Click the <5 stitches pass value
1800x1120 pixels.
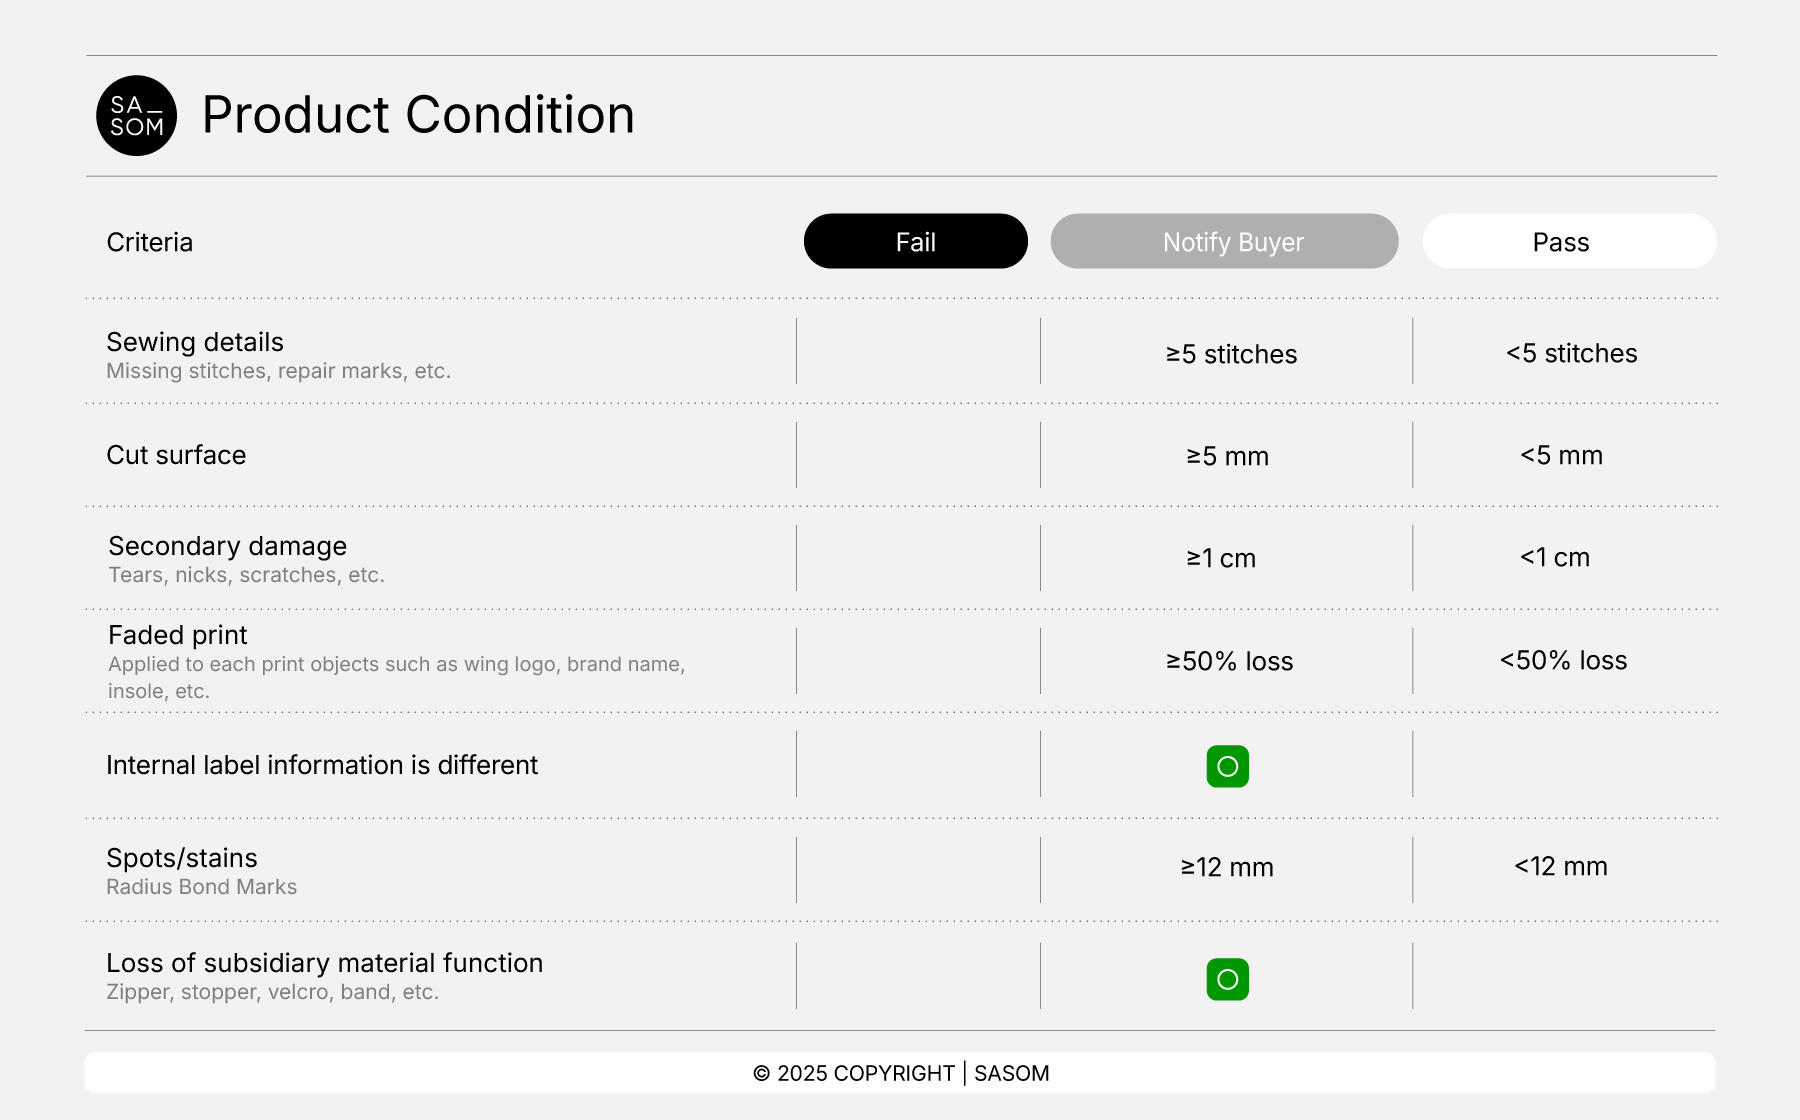[1571, 354]
